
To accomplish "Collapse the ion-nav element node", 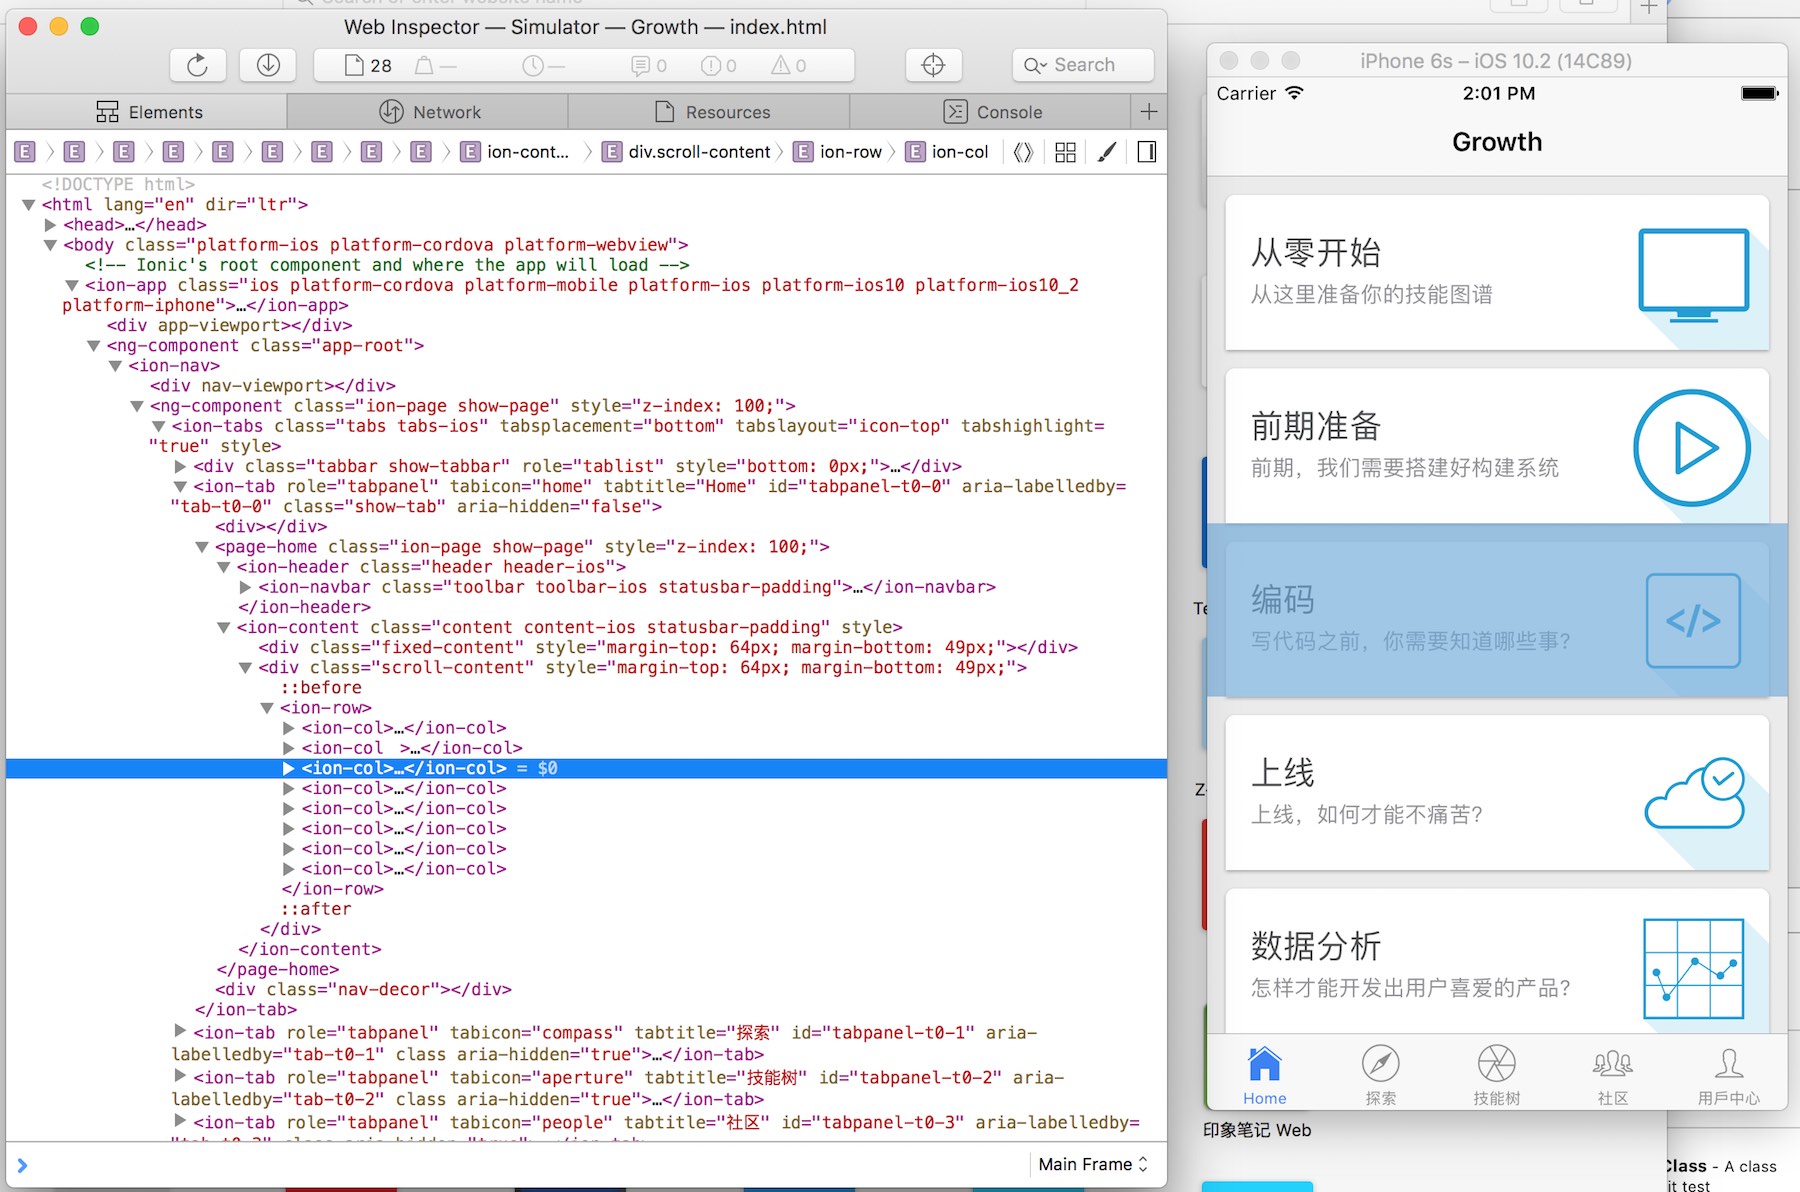I will click(x=115, y=366).
